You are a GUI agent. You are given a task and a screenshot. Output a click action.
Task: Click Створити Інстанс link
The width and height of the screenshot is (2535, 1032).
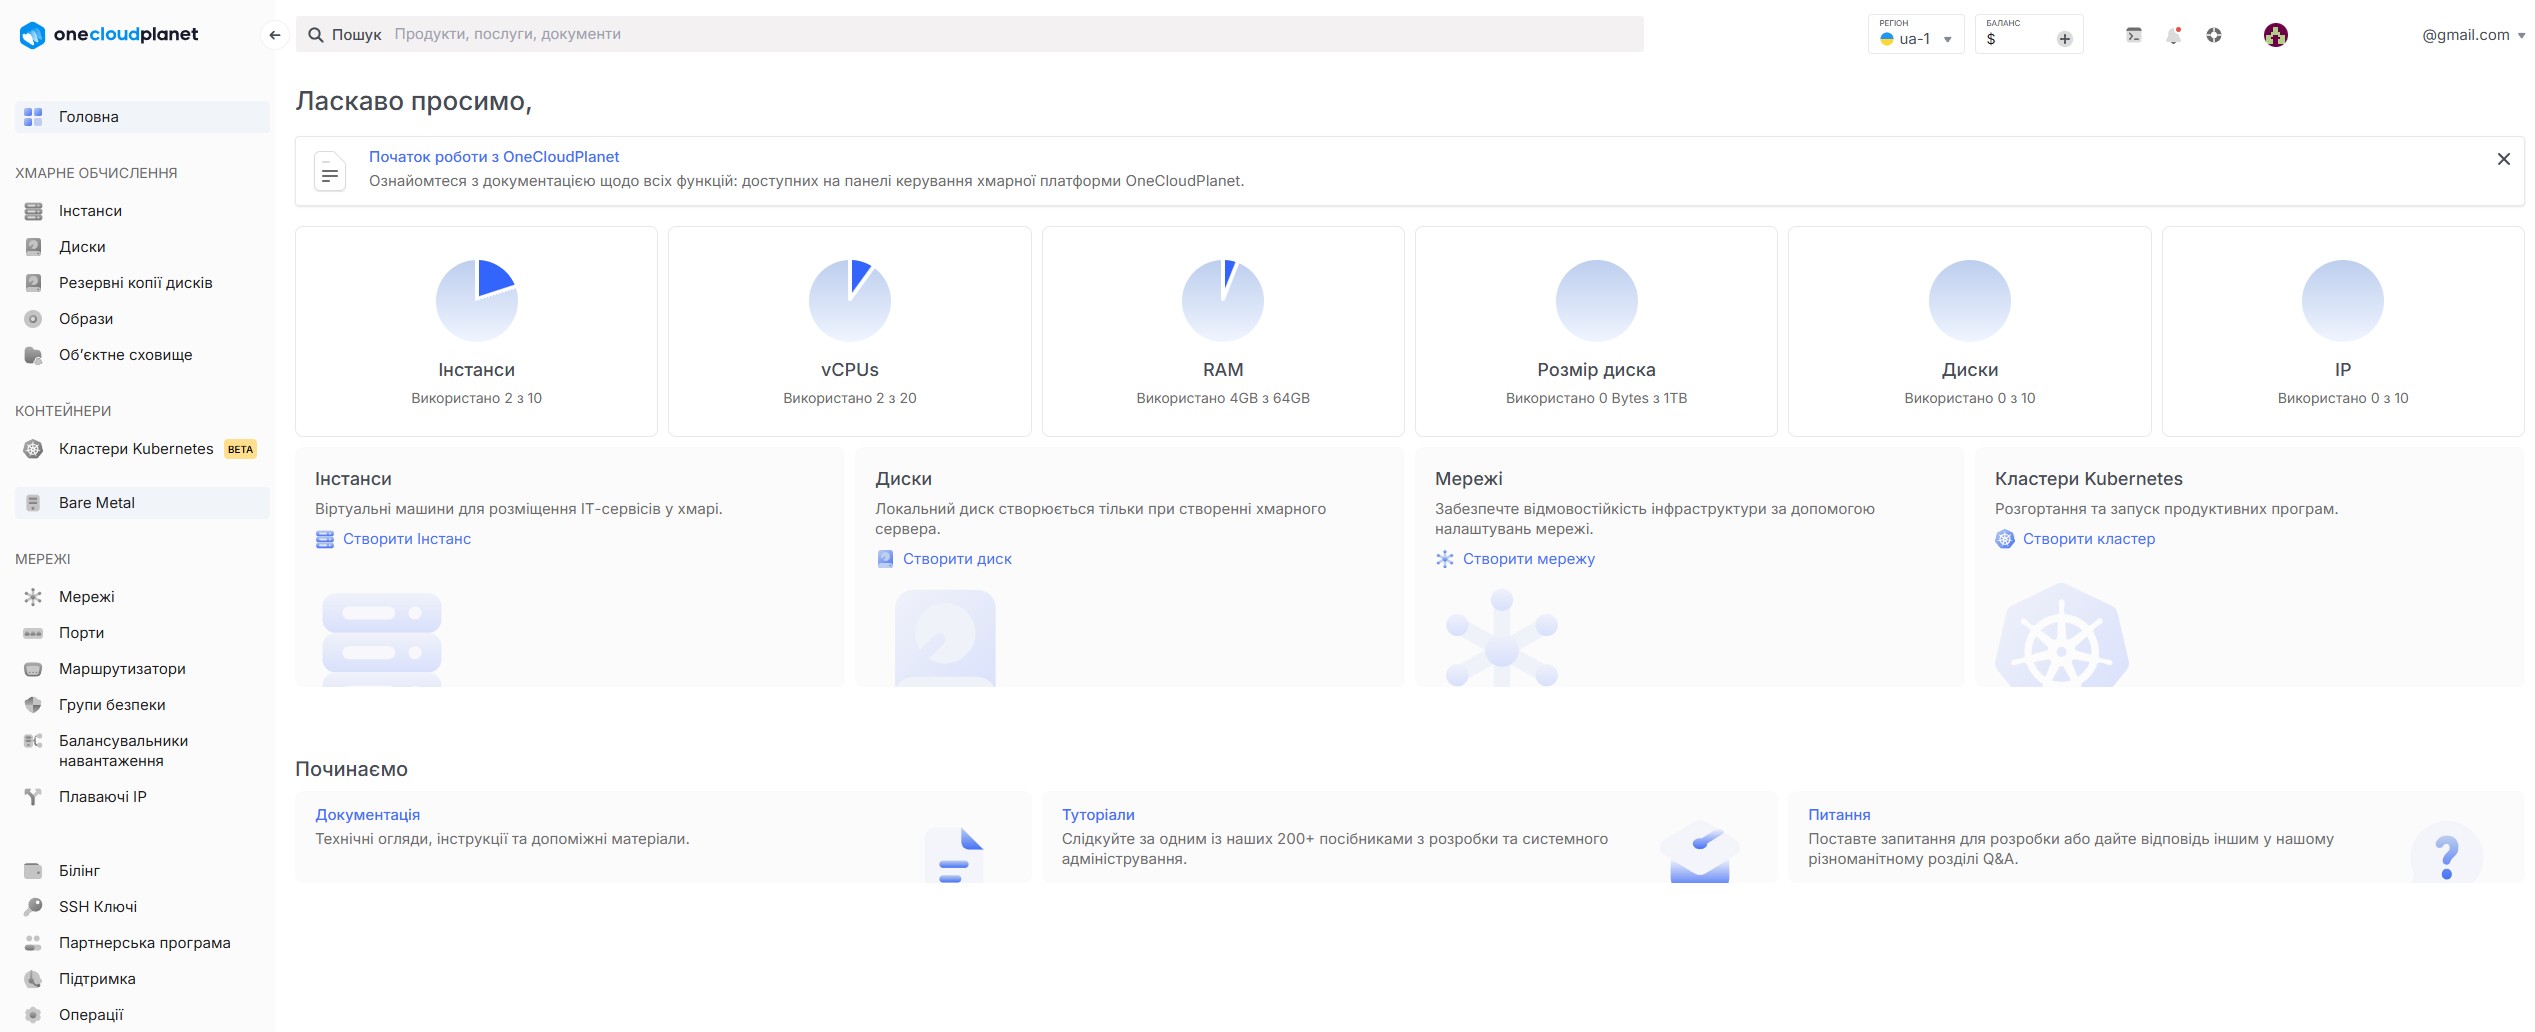[x=406, y=539]
